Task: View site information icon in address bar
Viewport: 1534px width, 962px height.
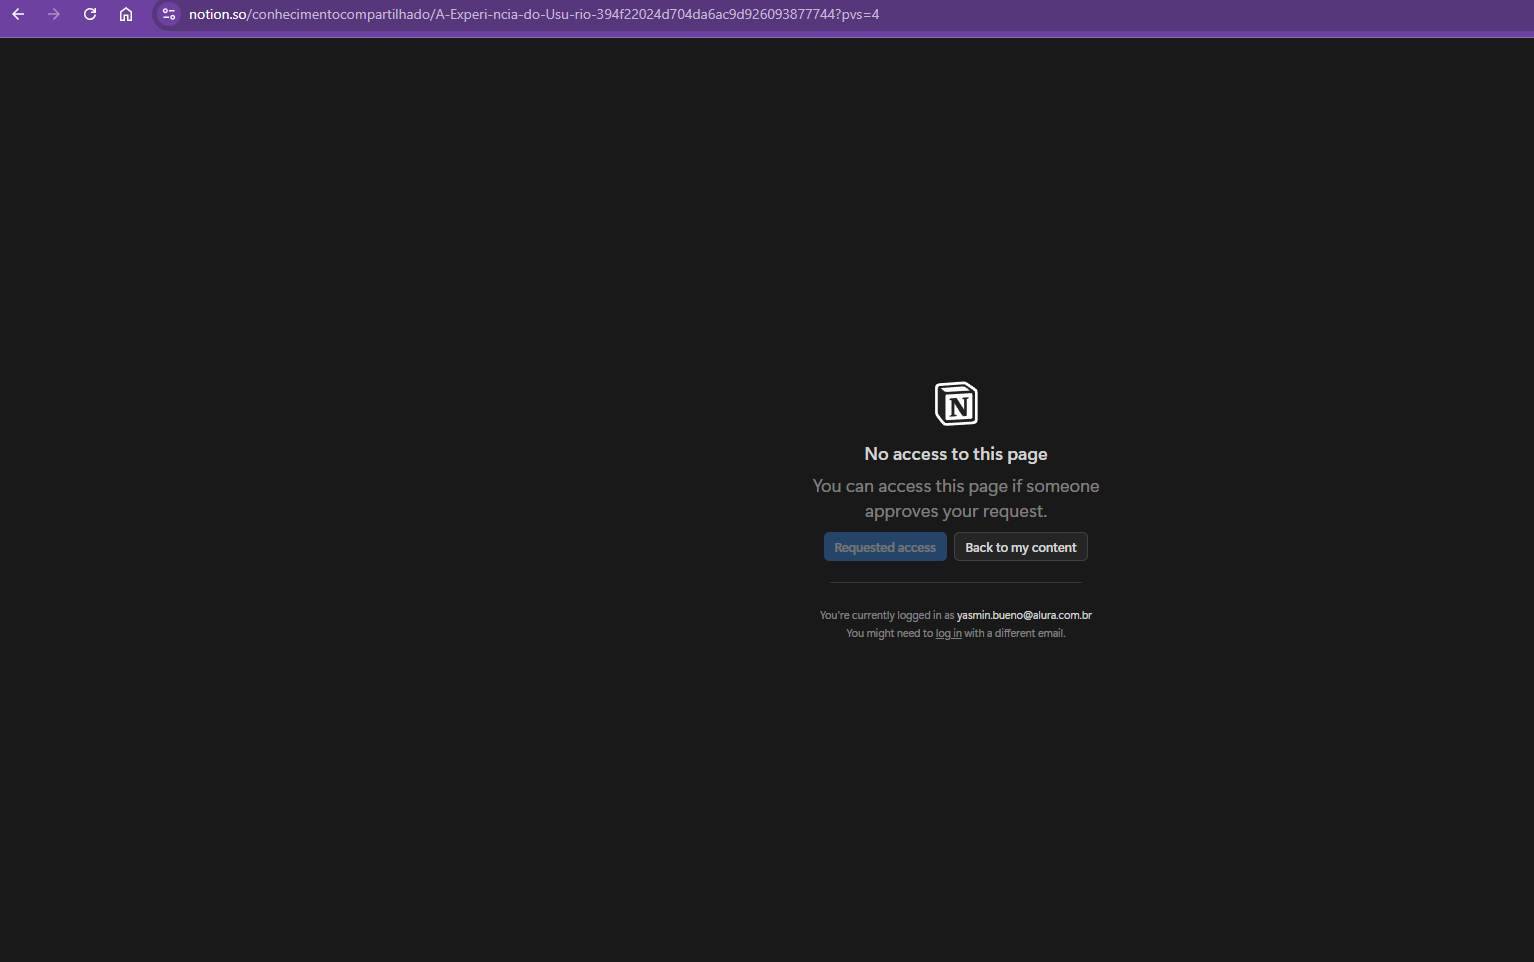Action: click(169, 14)
